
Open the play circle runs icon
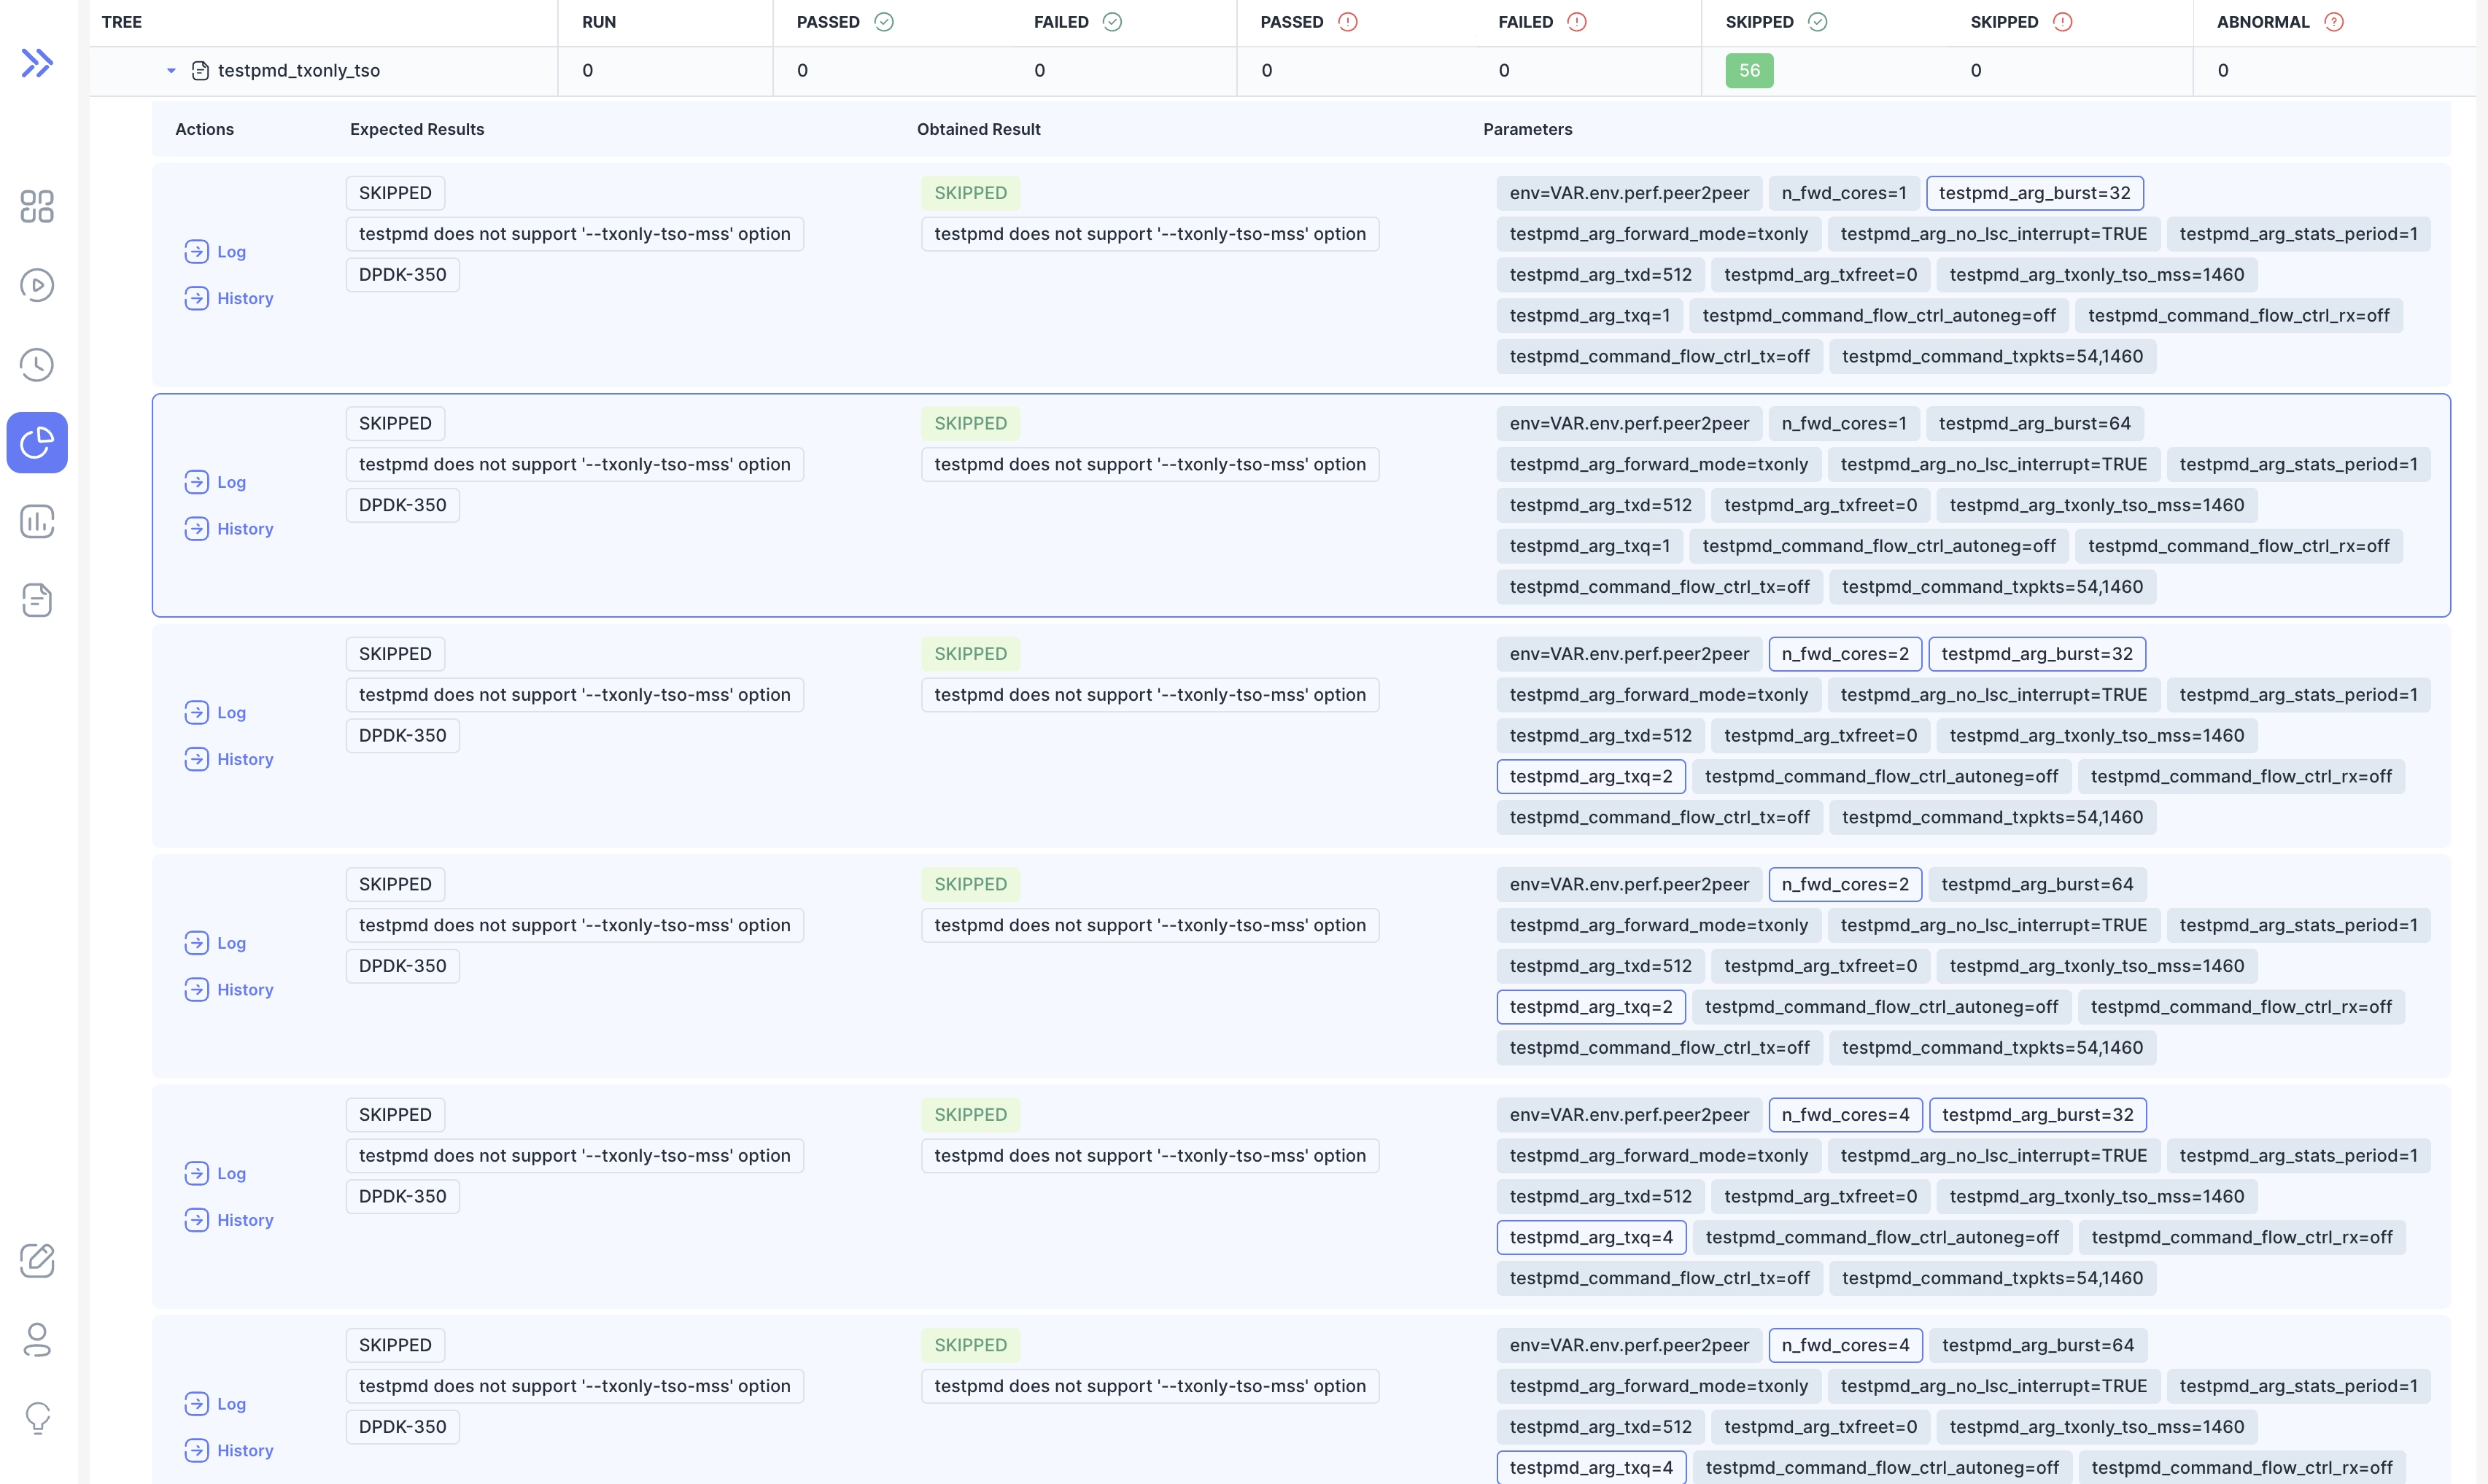[37, 285]
